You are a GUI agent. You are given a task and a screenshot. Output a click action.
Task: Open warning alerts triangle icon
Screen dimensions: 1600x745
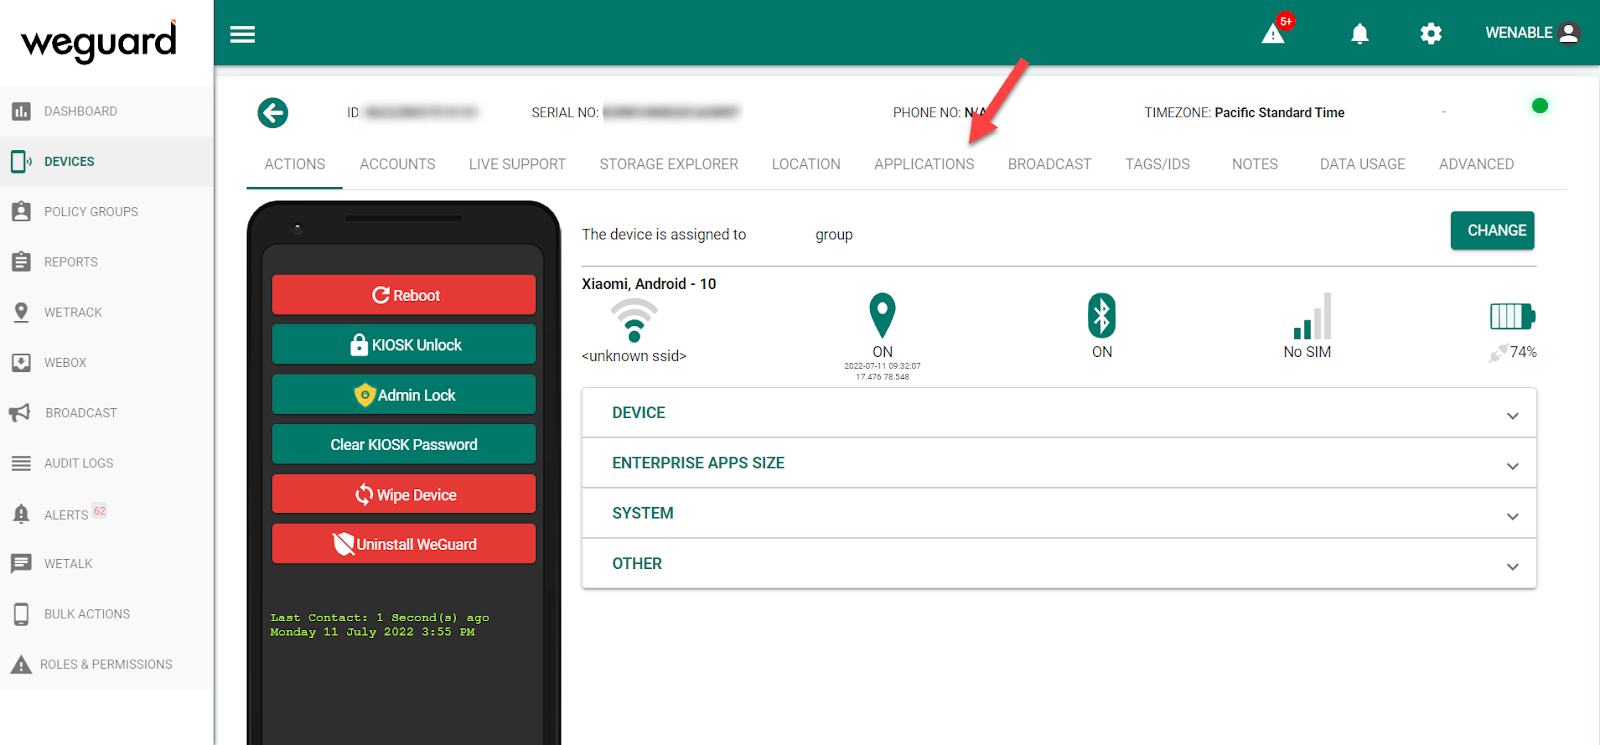click(x=1273, y=34)
